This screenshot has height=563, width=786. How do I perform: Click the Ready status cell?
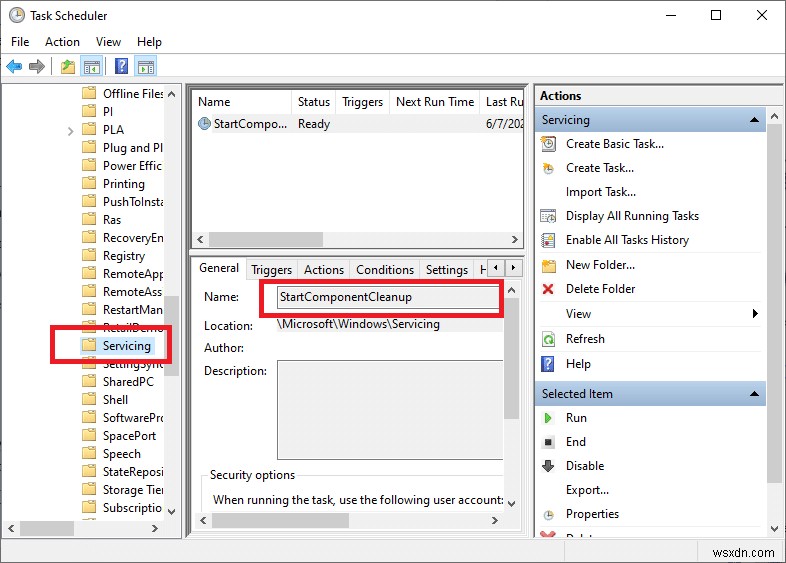click(314, 124)
